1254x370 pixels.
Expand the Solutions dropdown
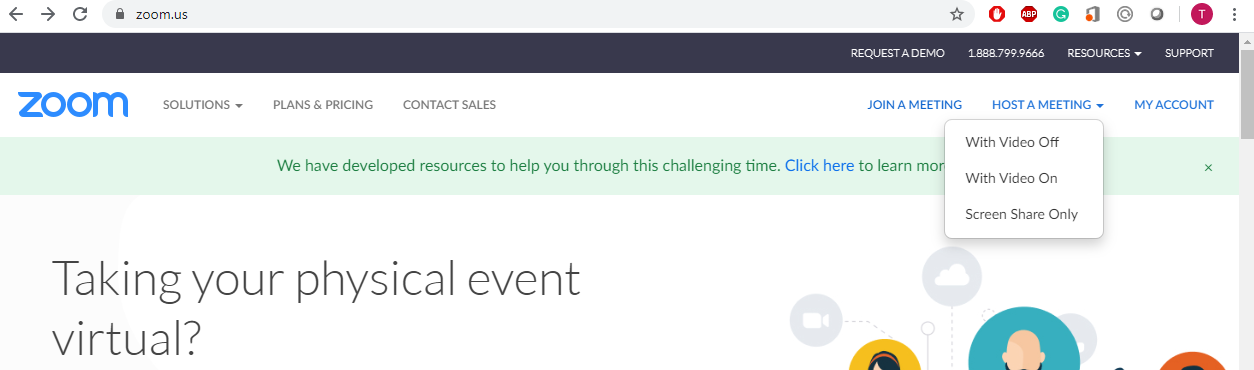click(203, 105)
